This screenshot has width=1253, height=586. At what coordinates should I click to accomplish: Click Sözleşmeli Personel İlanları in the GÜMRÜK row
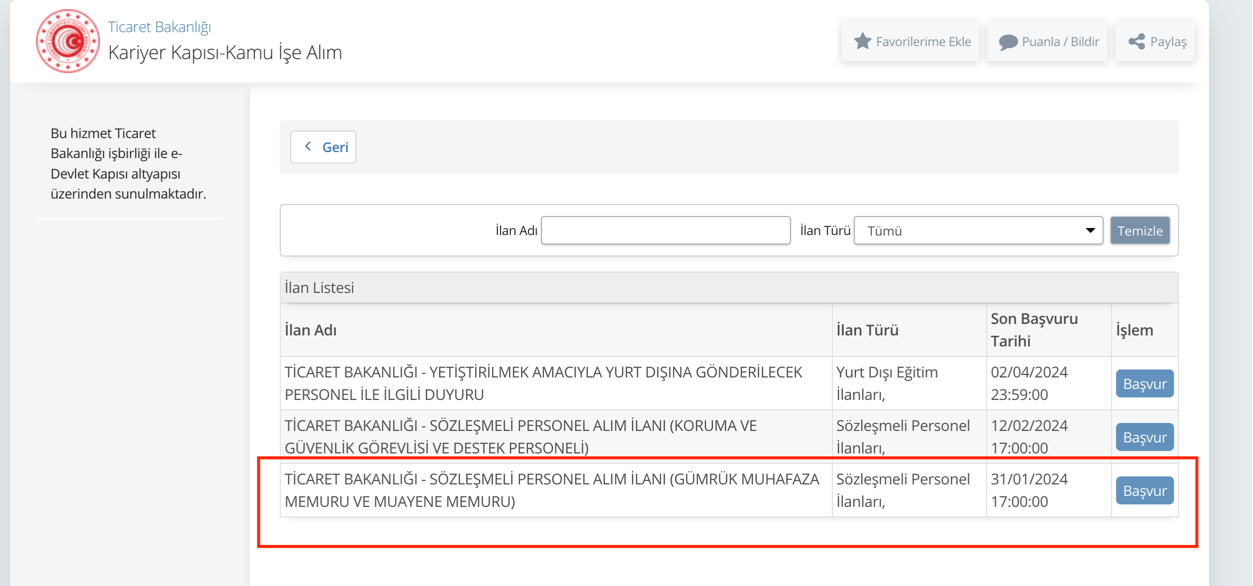(x=903, y=490)
